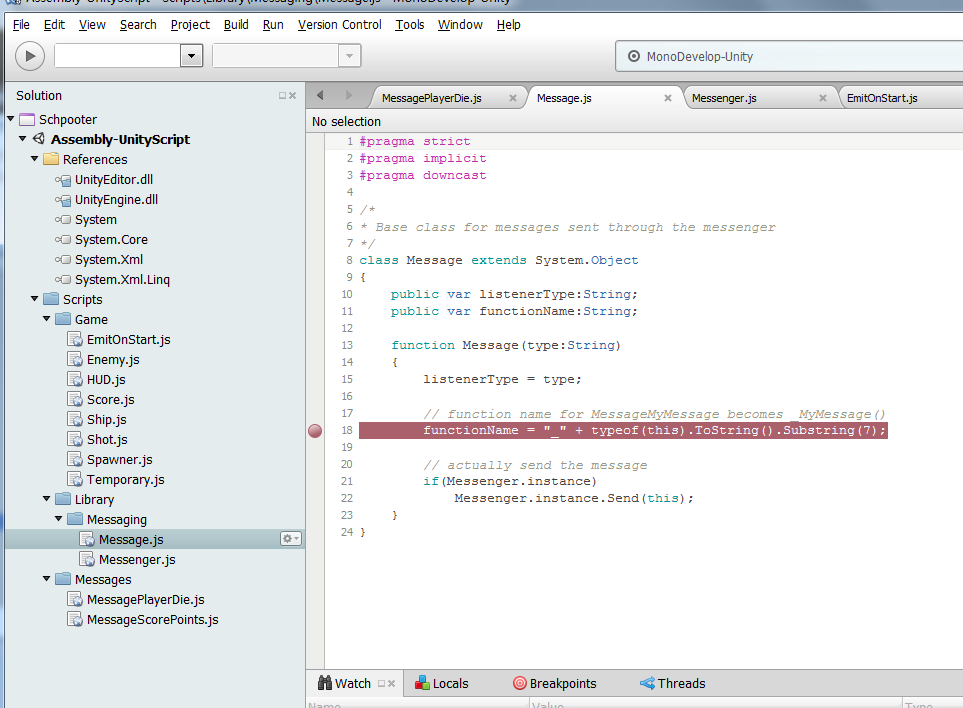This screenshot has height=708, width=963.
Task: Select Temporary.js in the tree
Action: click(x=125, y=480)
